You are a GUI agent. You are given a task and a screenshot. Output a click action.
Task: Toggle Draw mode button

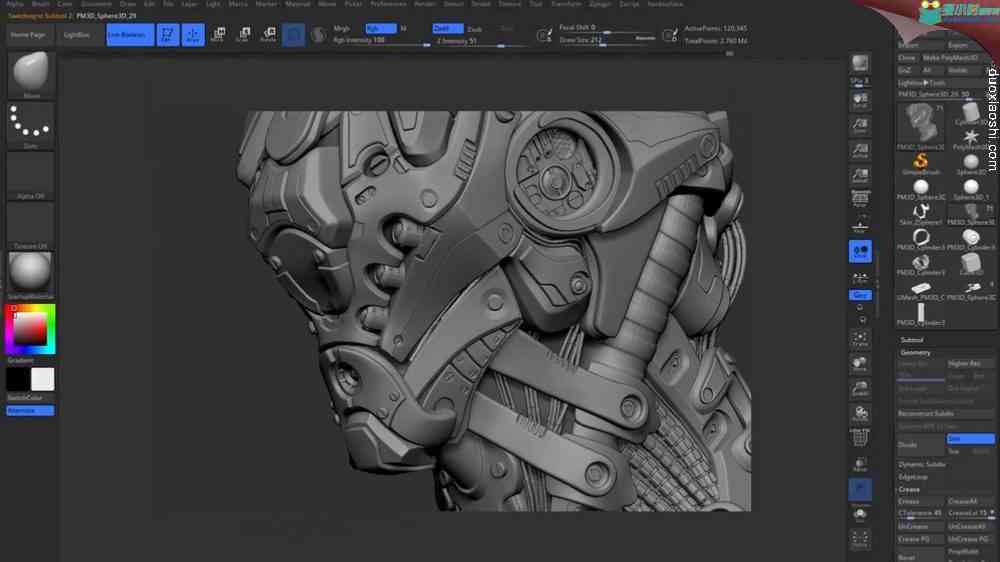click(x=193, y=34)
